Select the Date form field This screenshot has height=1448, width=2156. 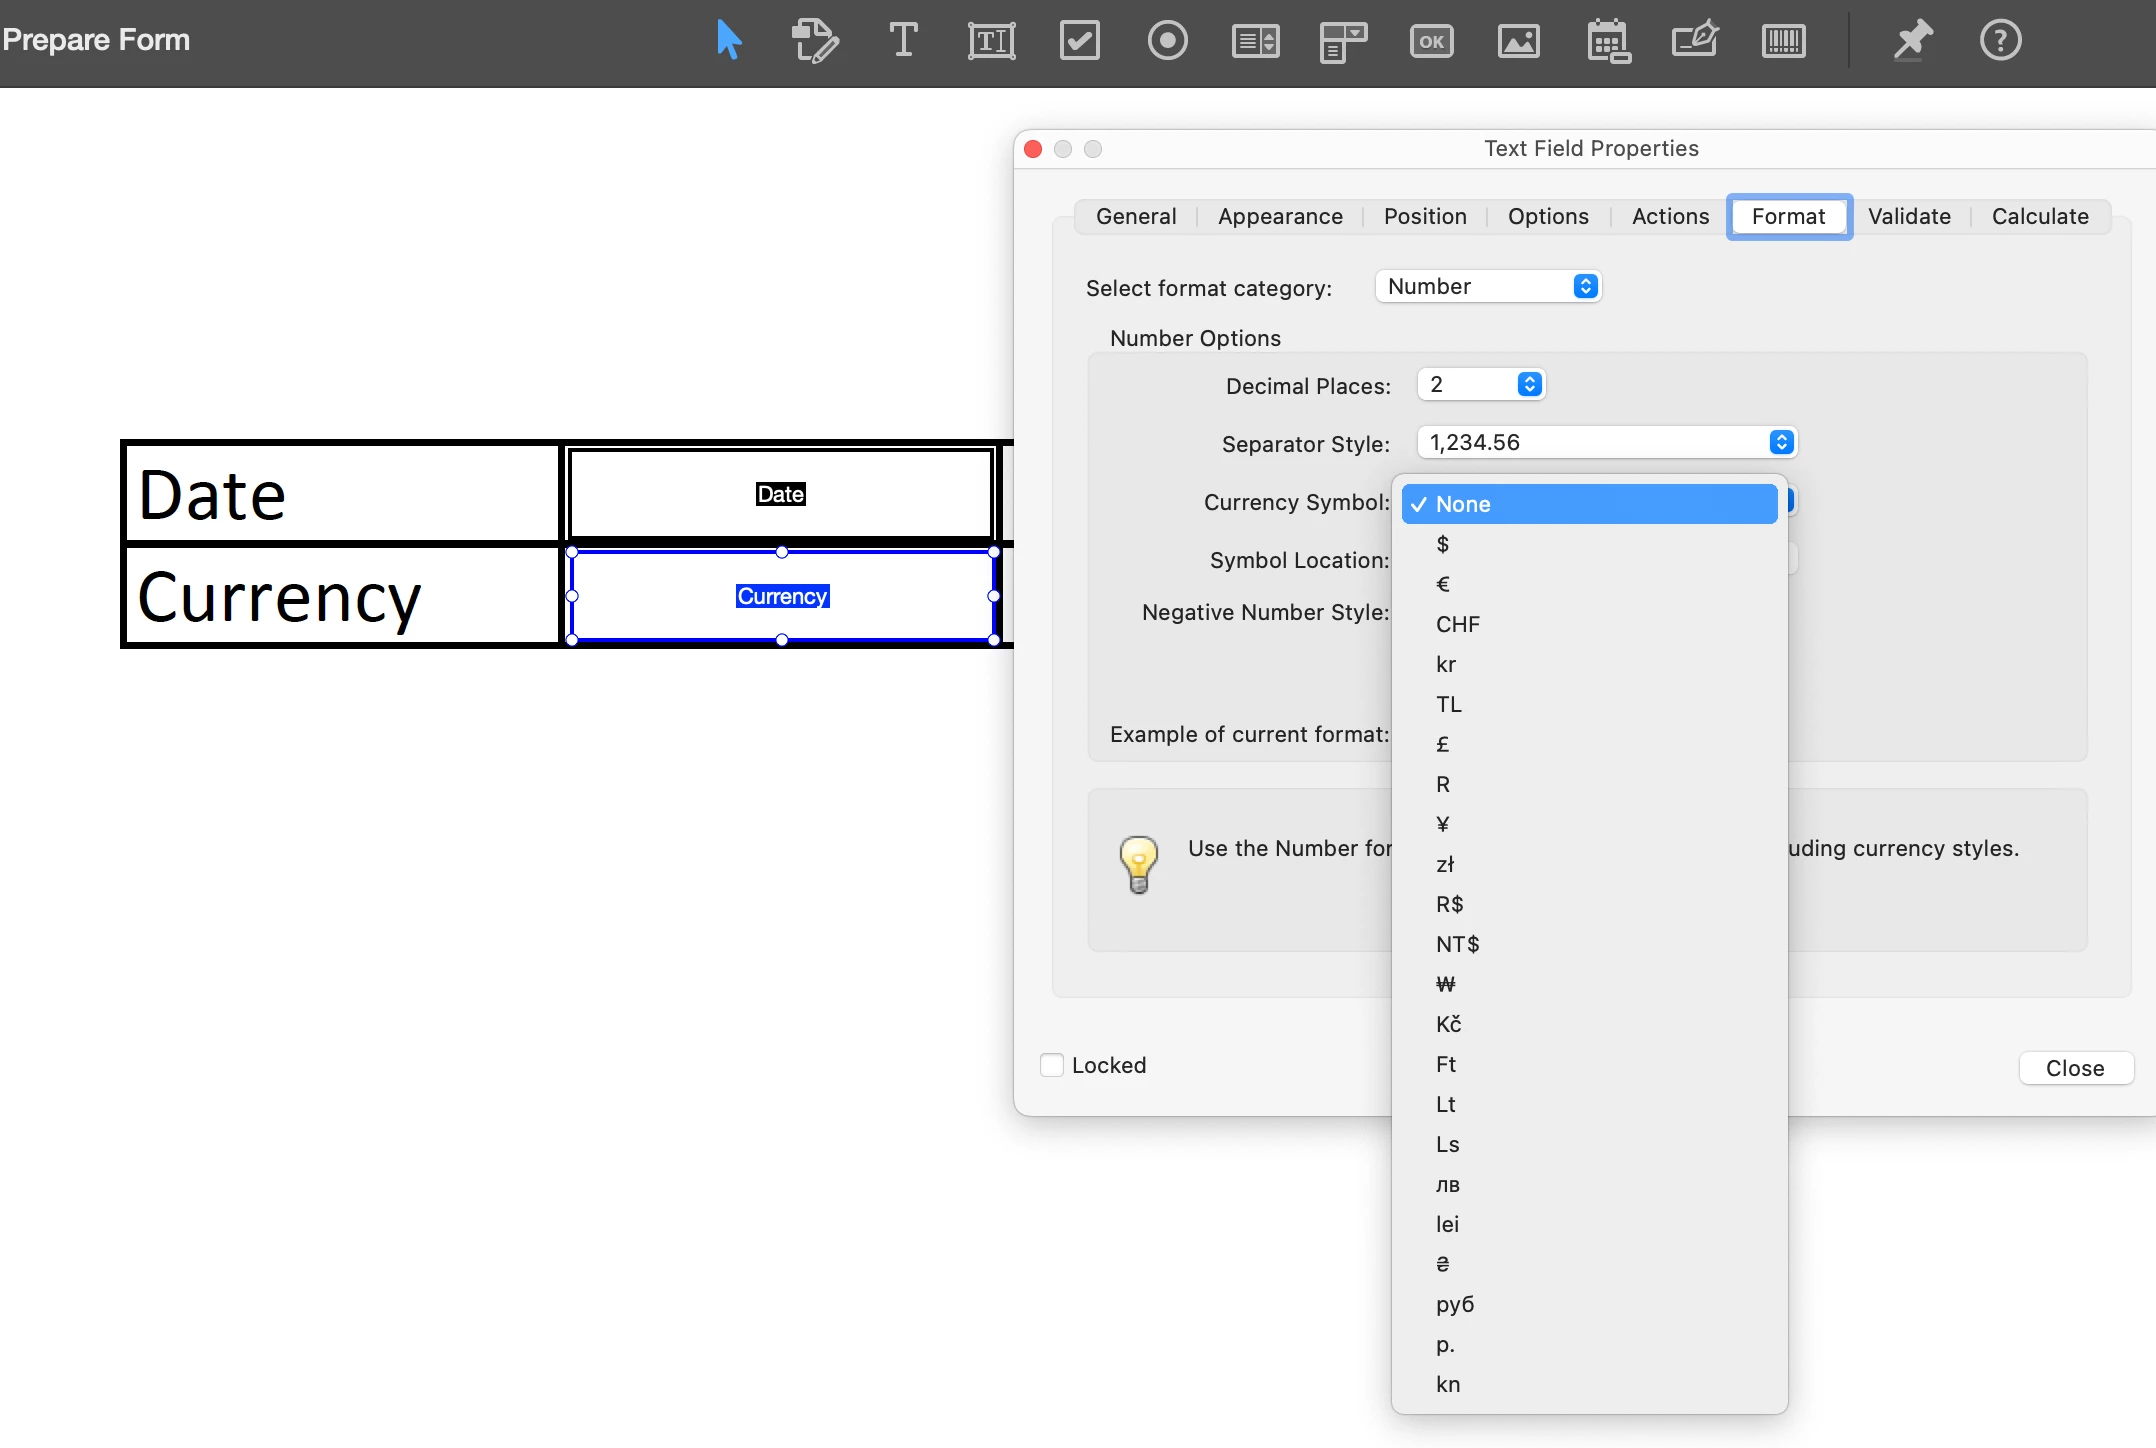tap(780, 494)
